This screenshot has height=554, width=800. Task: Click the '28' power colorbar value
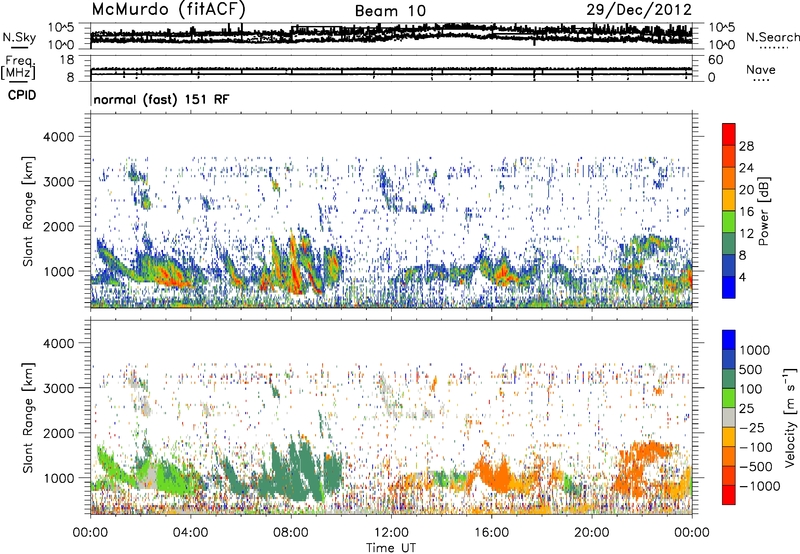point(746,146)
